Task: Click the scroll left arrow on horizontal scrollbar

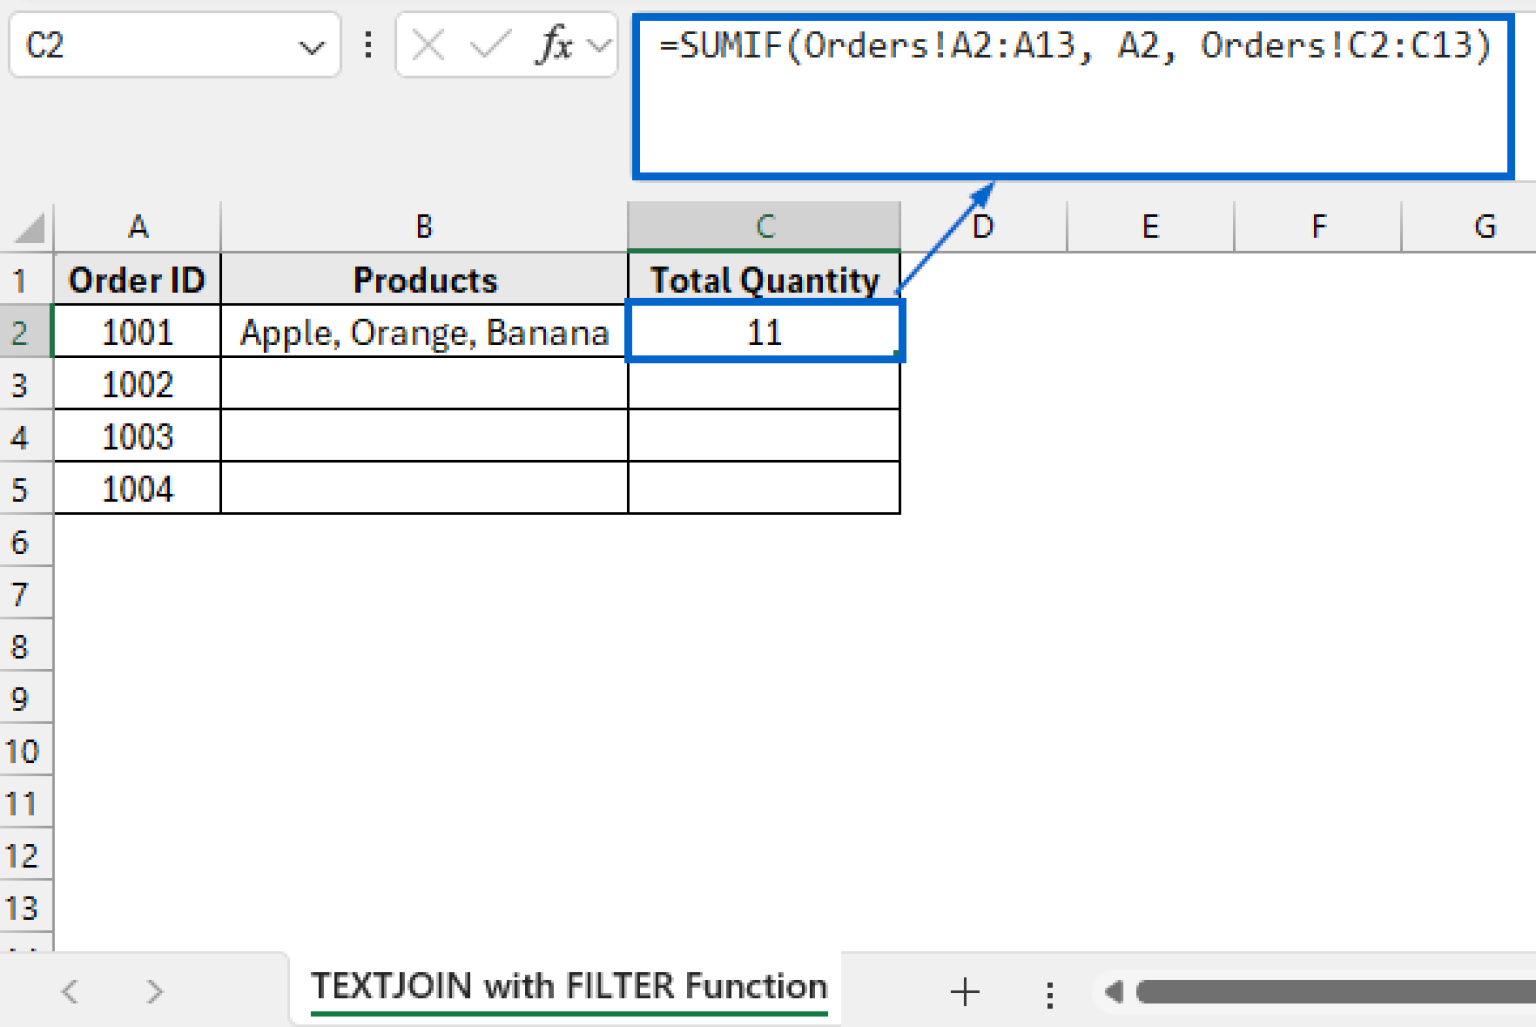Action: pyautogui.click(x=1114, y=992)
